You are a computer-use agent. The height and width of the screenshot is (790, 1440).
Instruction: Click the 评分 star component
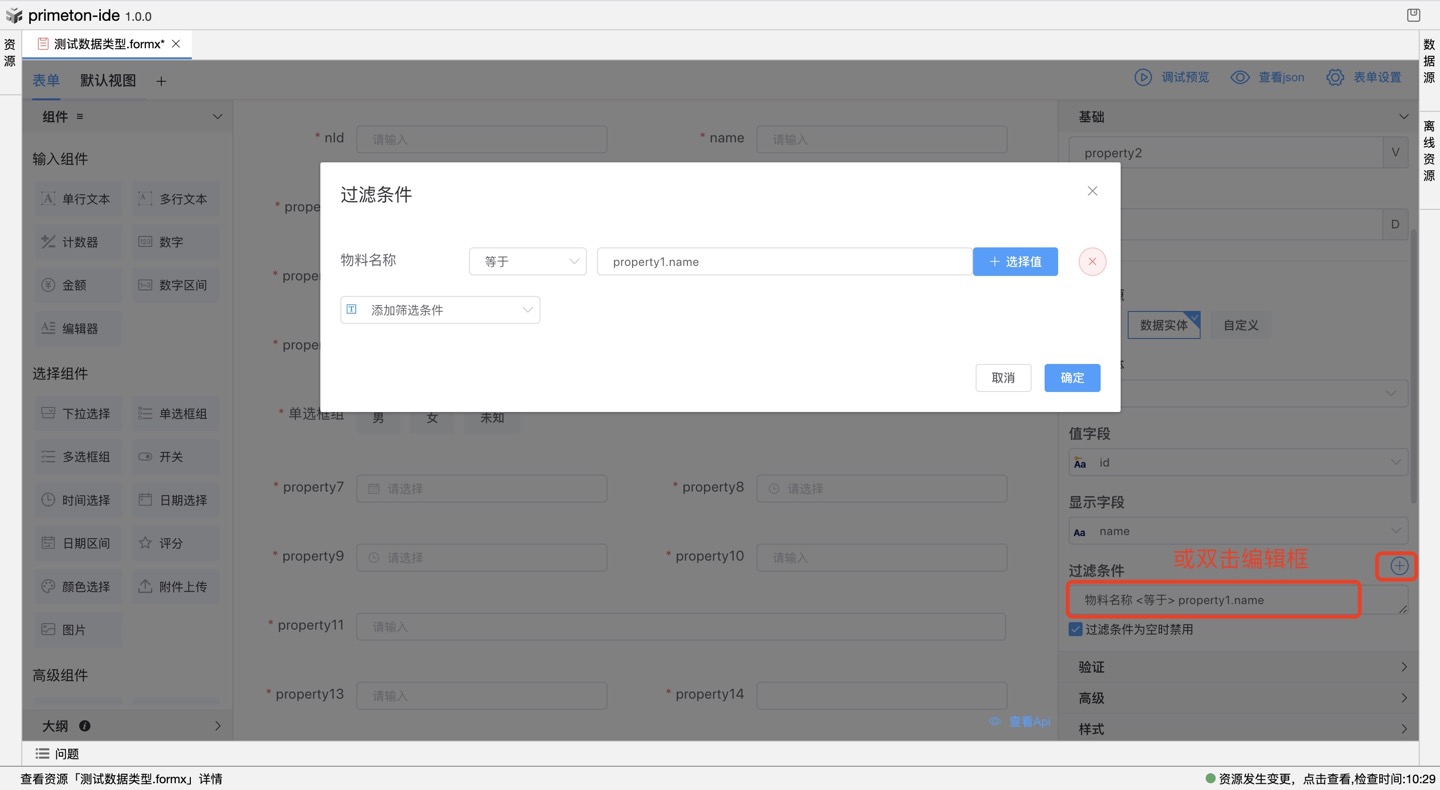[x=162, y=543]
